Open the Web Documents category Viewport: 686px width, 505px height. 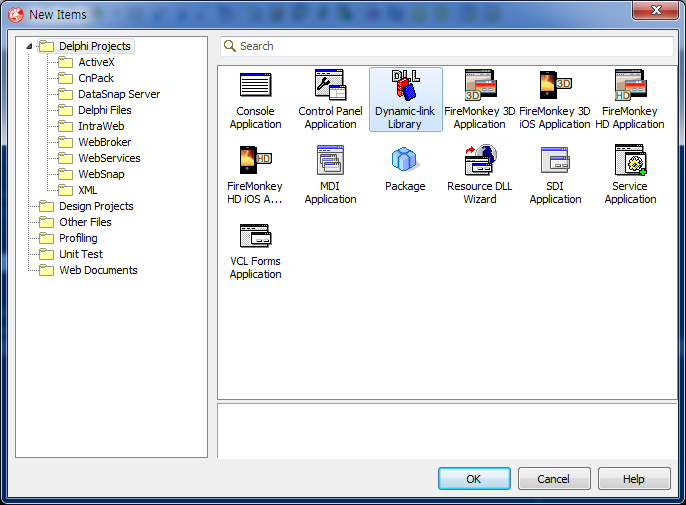point(88,270)
